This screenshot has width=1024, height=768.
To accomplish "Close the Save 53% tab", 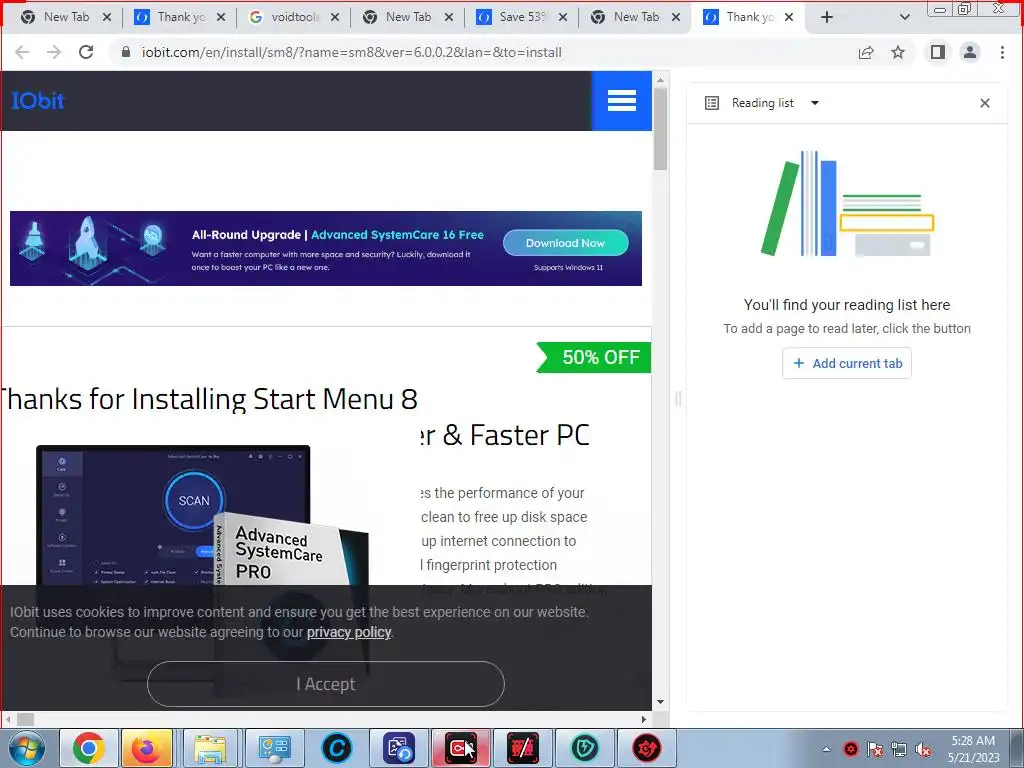I will click(563, 18).
